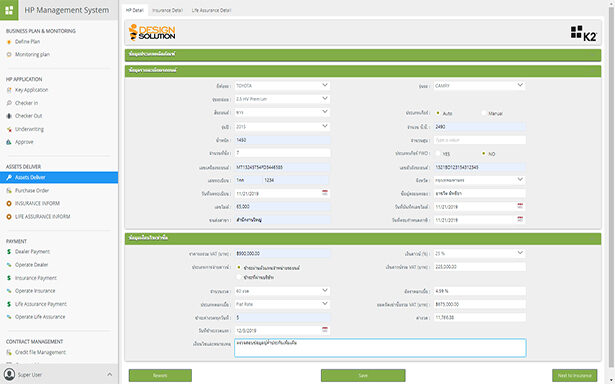
Task: Click the Insurance Payment dollar icon
Action: coord(9,278)
